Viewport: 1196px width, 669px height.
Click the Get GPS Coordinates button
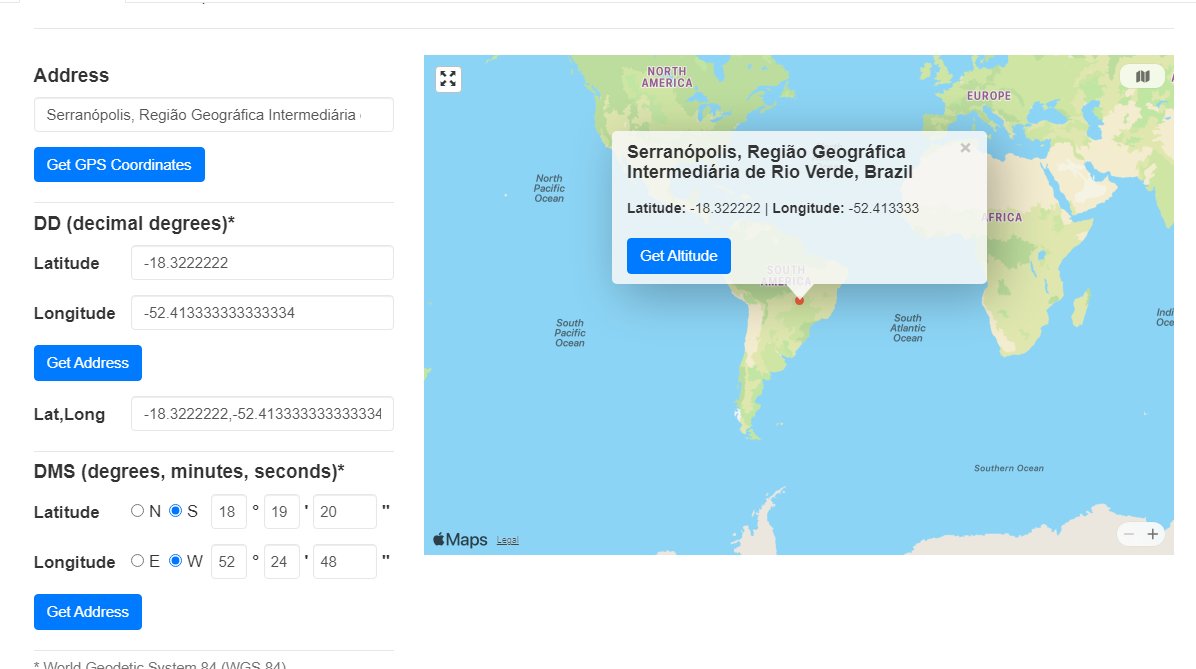tap(119, 165)
